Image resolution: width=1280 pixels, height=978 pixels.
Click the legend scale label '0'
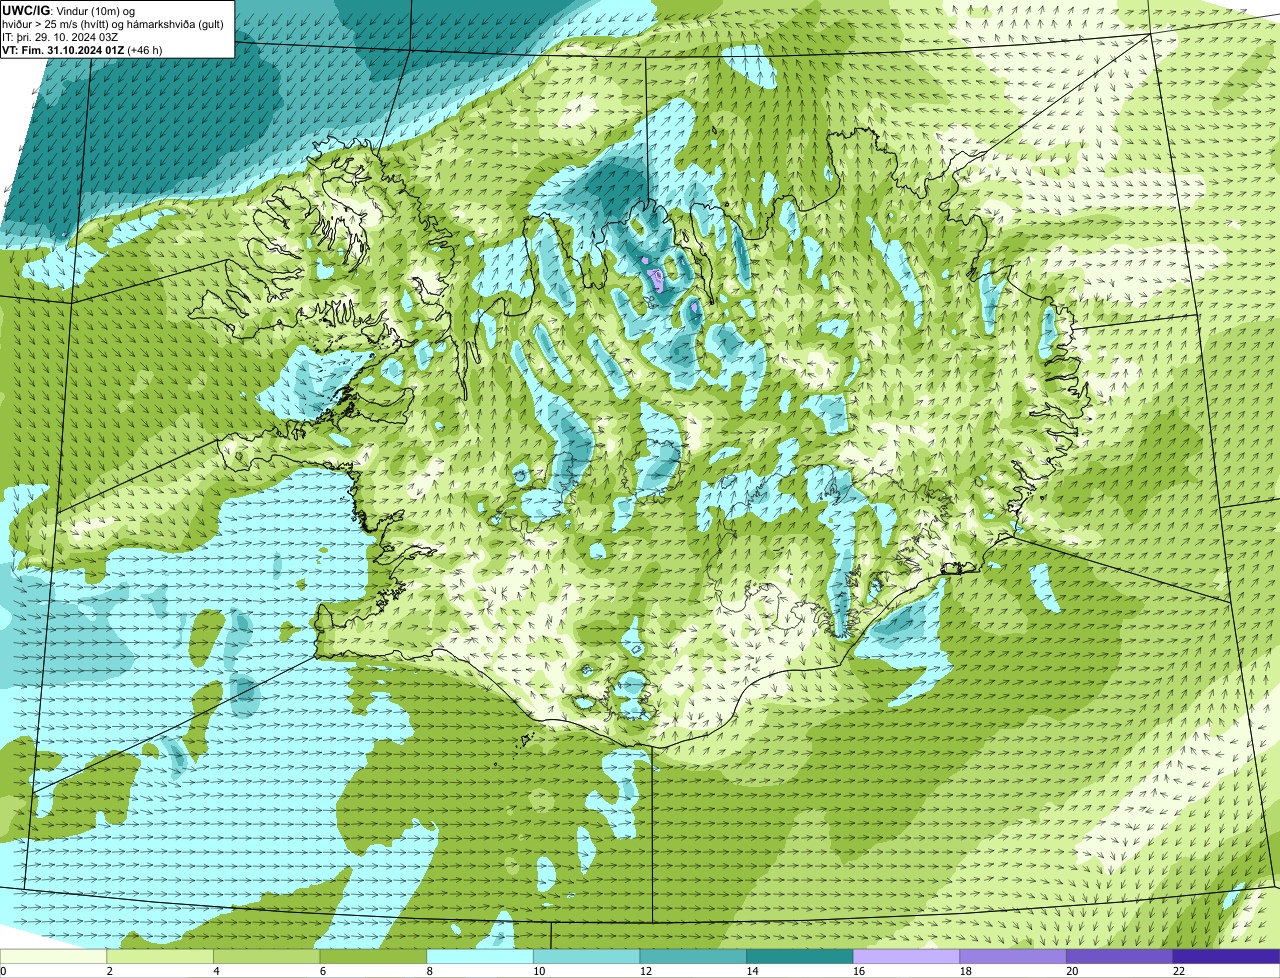(x=3, y=971)
